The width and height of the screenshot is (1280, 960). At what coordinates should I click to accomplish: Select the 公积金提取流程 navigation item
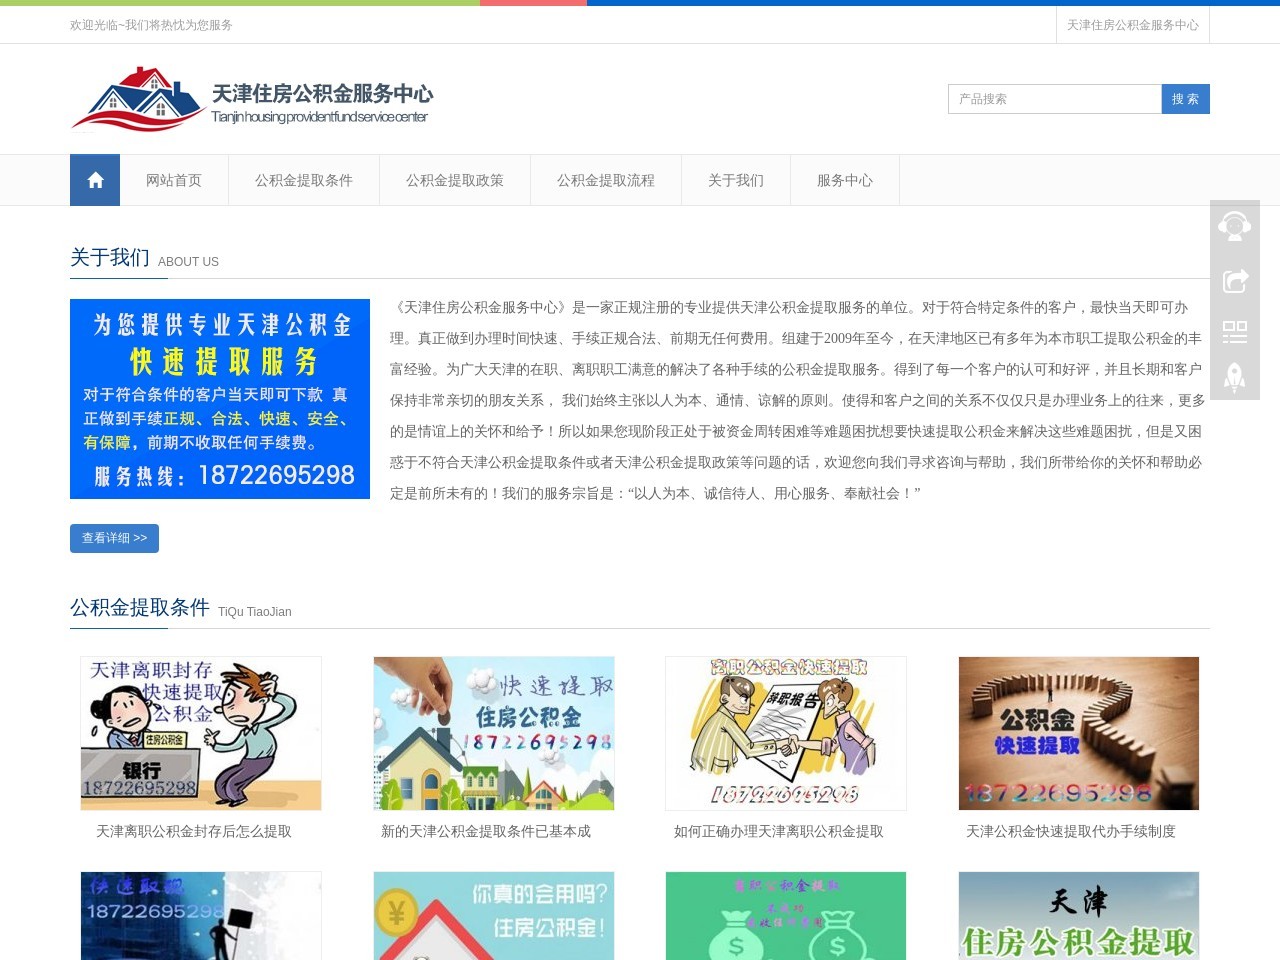coord(605,180)
